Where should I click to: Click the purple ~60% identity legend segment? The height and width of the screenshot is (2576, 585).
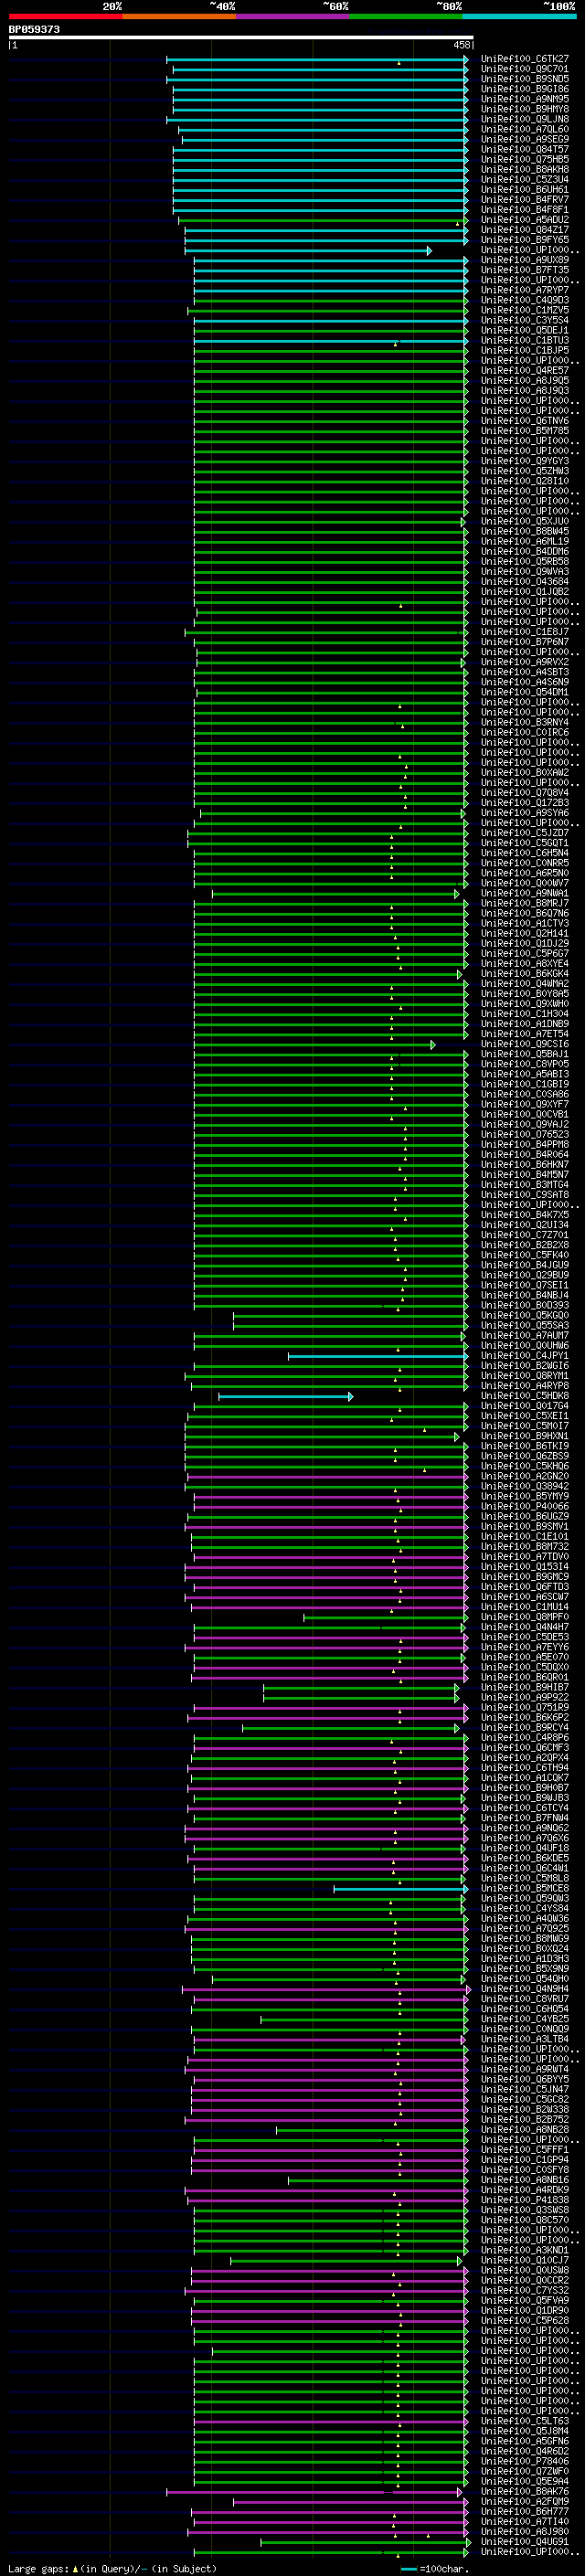click(292, 16)
